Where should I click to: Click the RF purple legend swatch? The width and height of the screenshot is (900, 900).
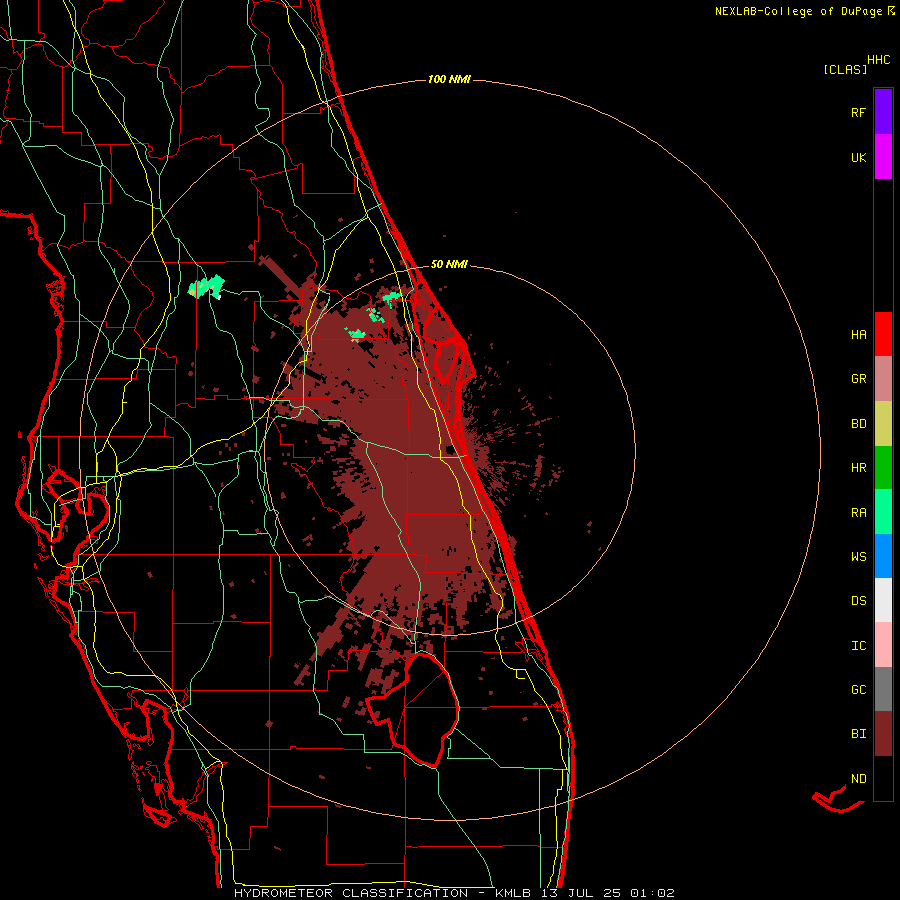(x=883, y=111)
